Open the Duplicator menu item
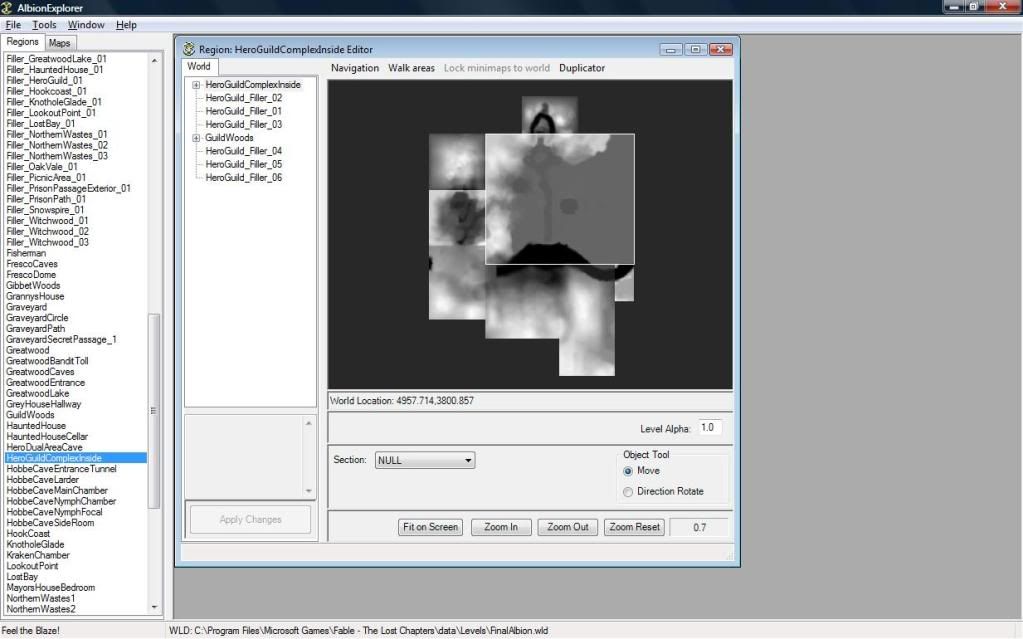1023x639 pixels. coord(582,68)
